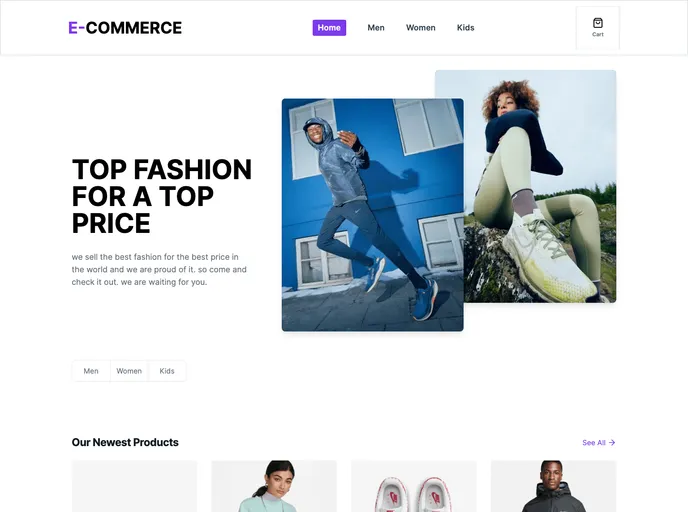Open the empty first product card

(x=134, y=486)
